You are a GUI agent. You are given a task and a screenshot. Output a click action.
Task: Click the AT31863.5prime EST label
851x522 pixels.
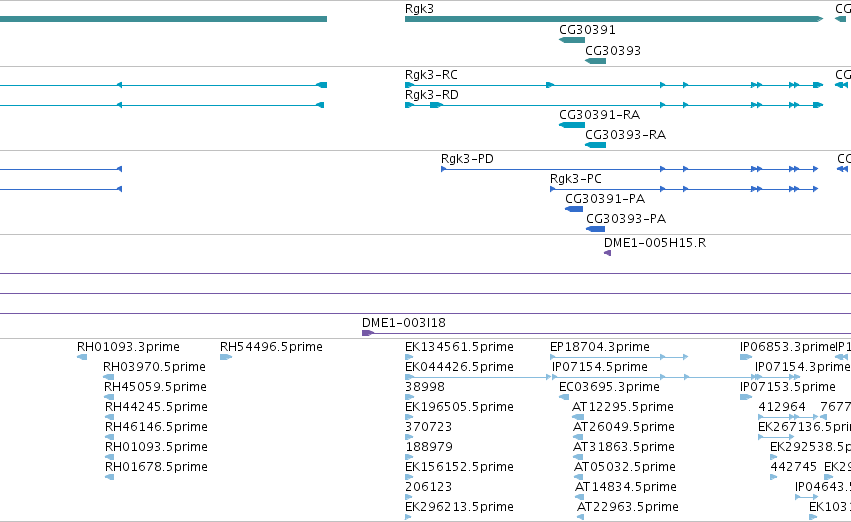624,447
